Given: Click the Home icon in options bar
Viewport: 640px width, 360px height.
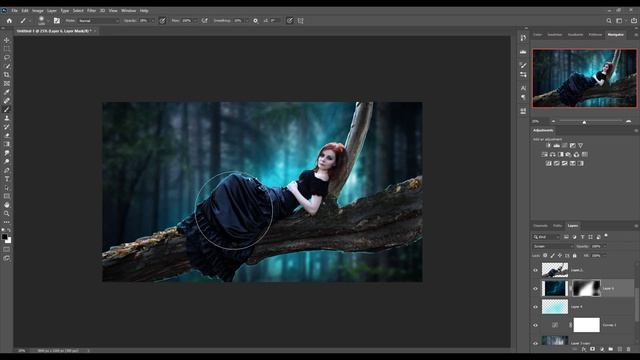Looking at the screenshot, I should tap(9, 20).
